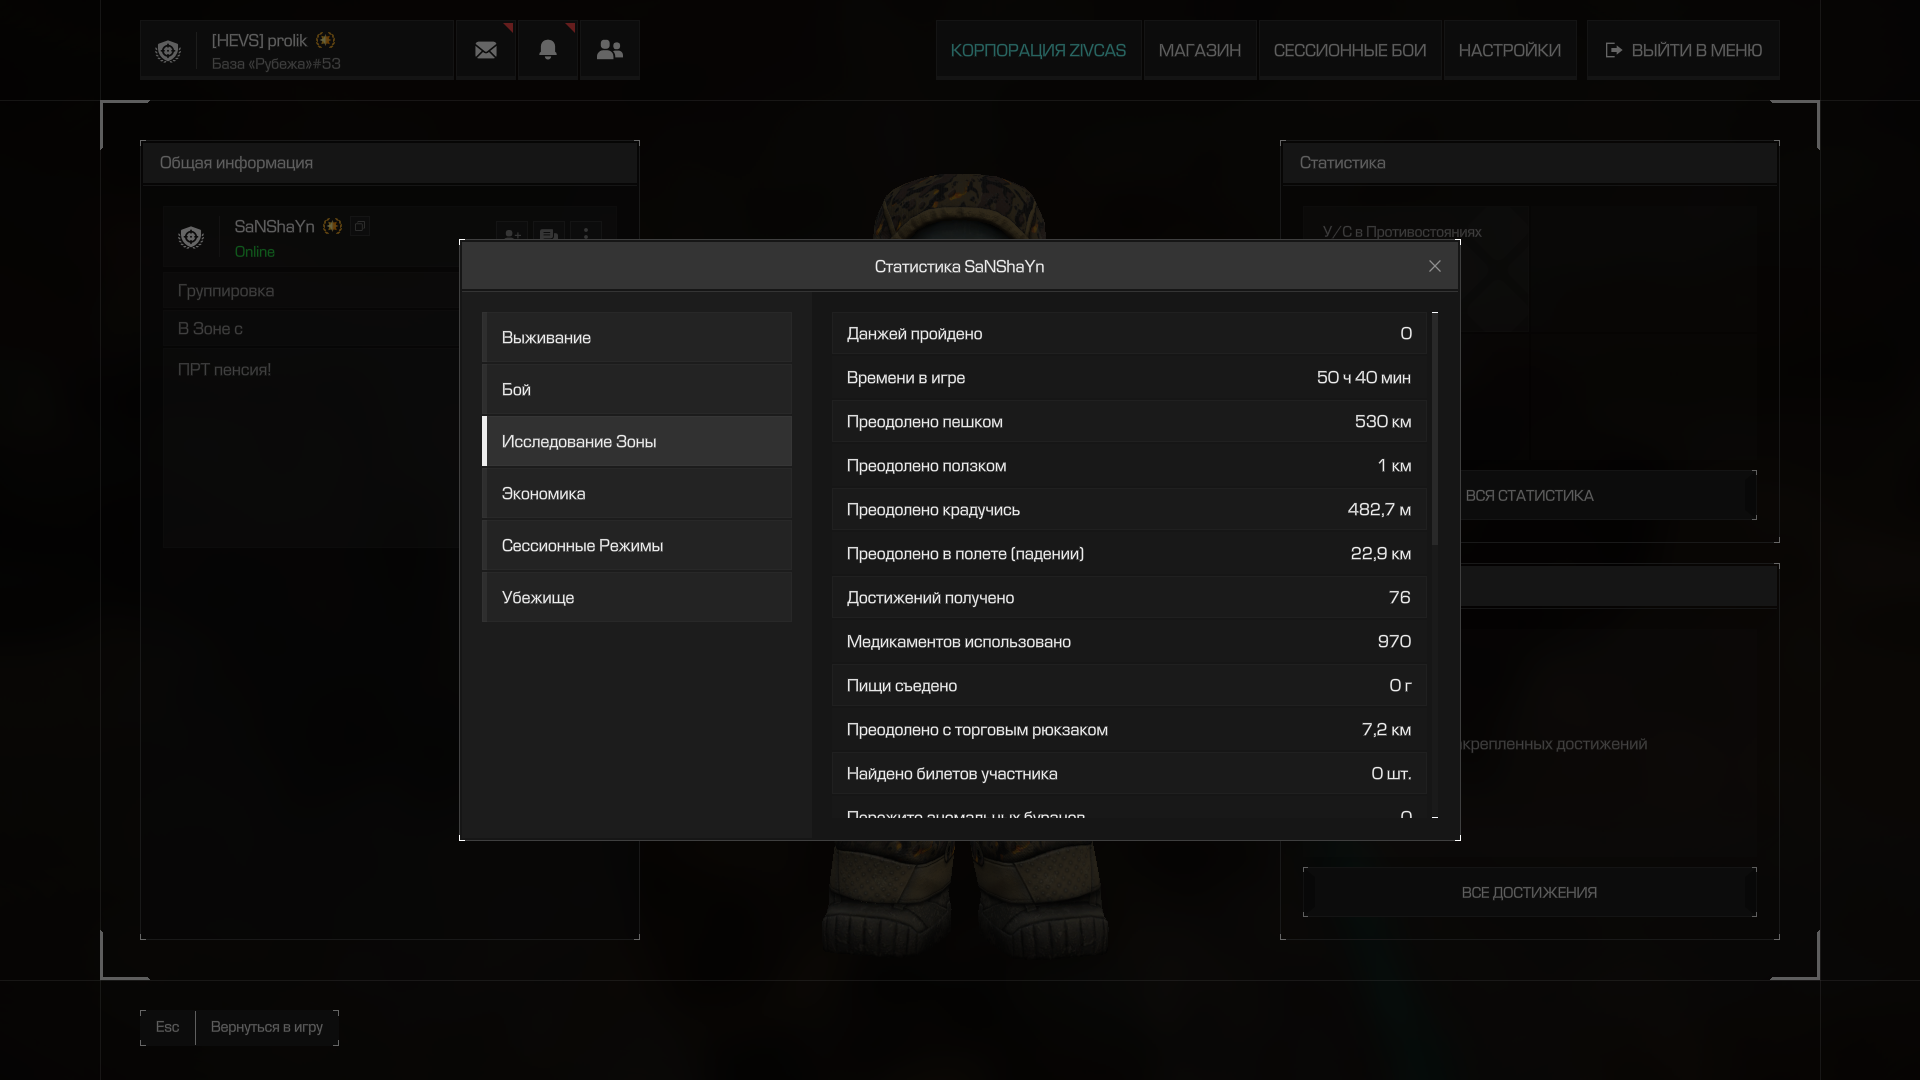The height and width of the screenshot is (1080, 1920).
Task: Click the Общая информация header
Action: point(390,163)
